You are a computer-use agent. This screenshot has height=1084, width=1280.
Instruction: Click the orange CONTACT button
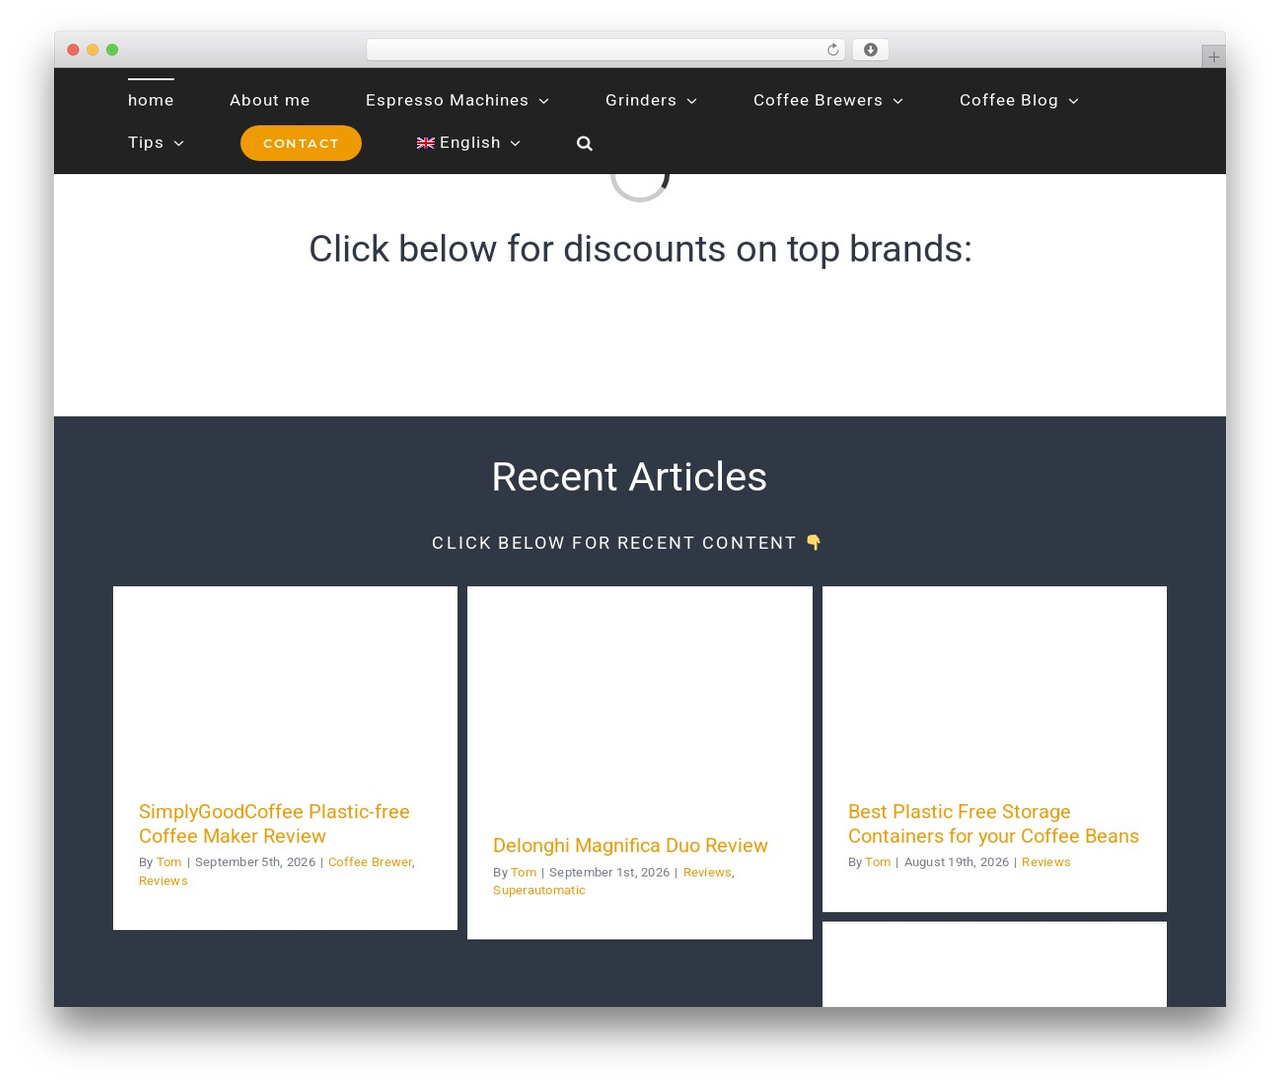coord(301,143)
